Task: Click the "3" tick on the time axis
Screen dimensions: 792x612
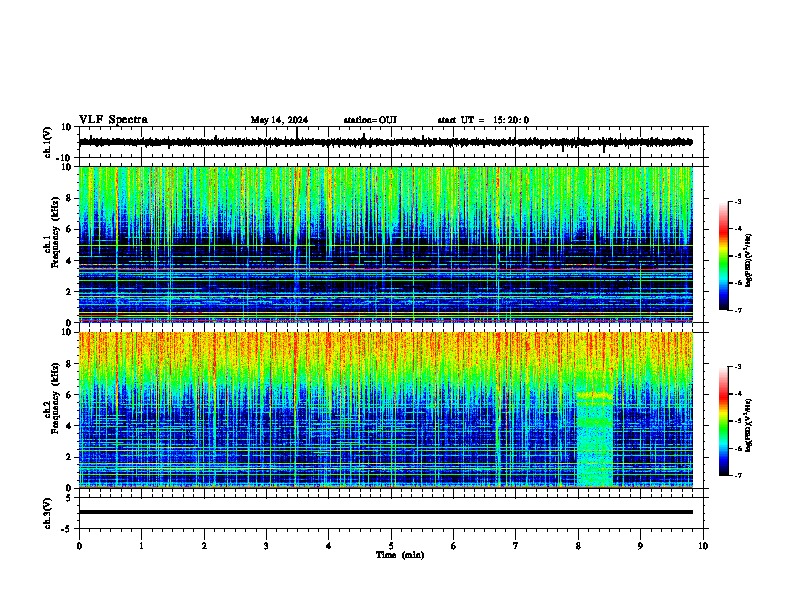Action: pyautogui.click(x=266, y=546)
